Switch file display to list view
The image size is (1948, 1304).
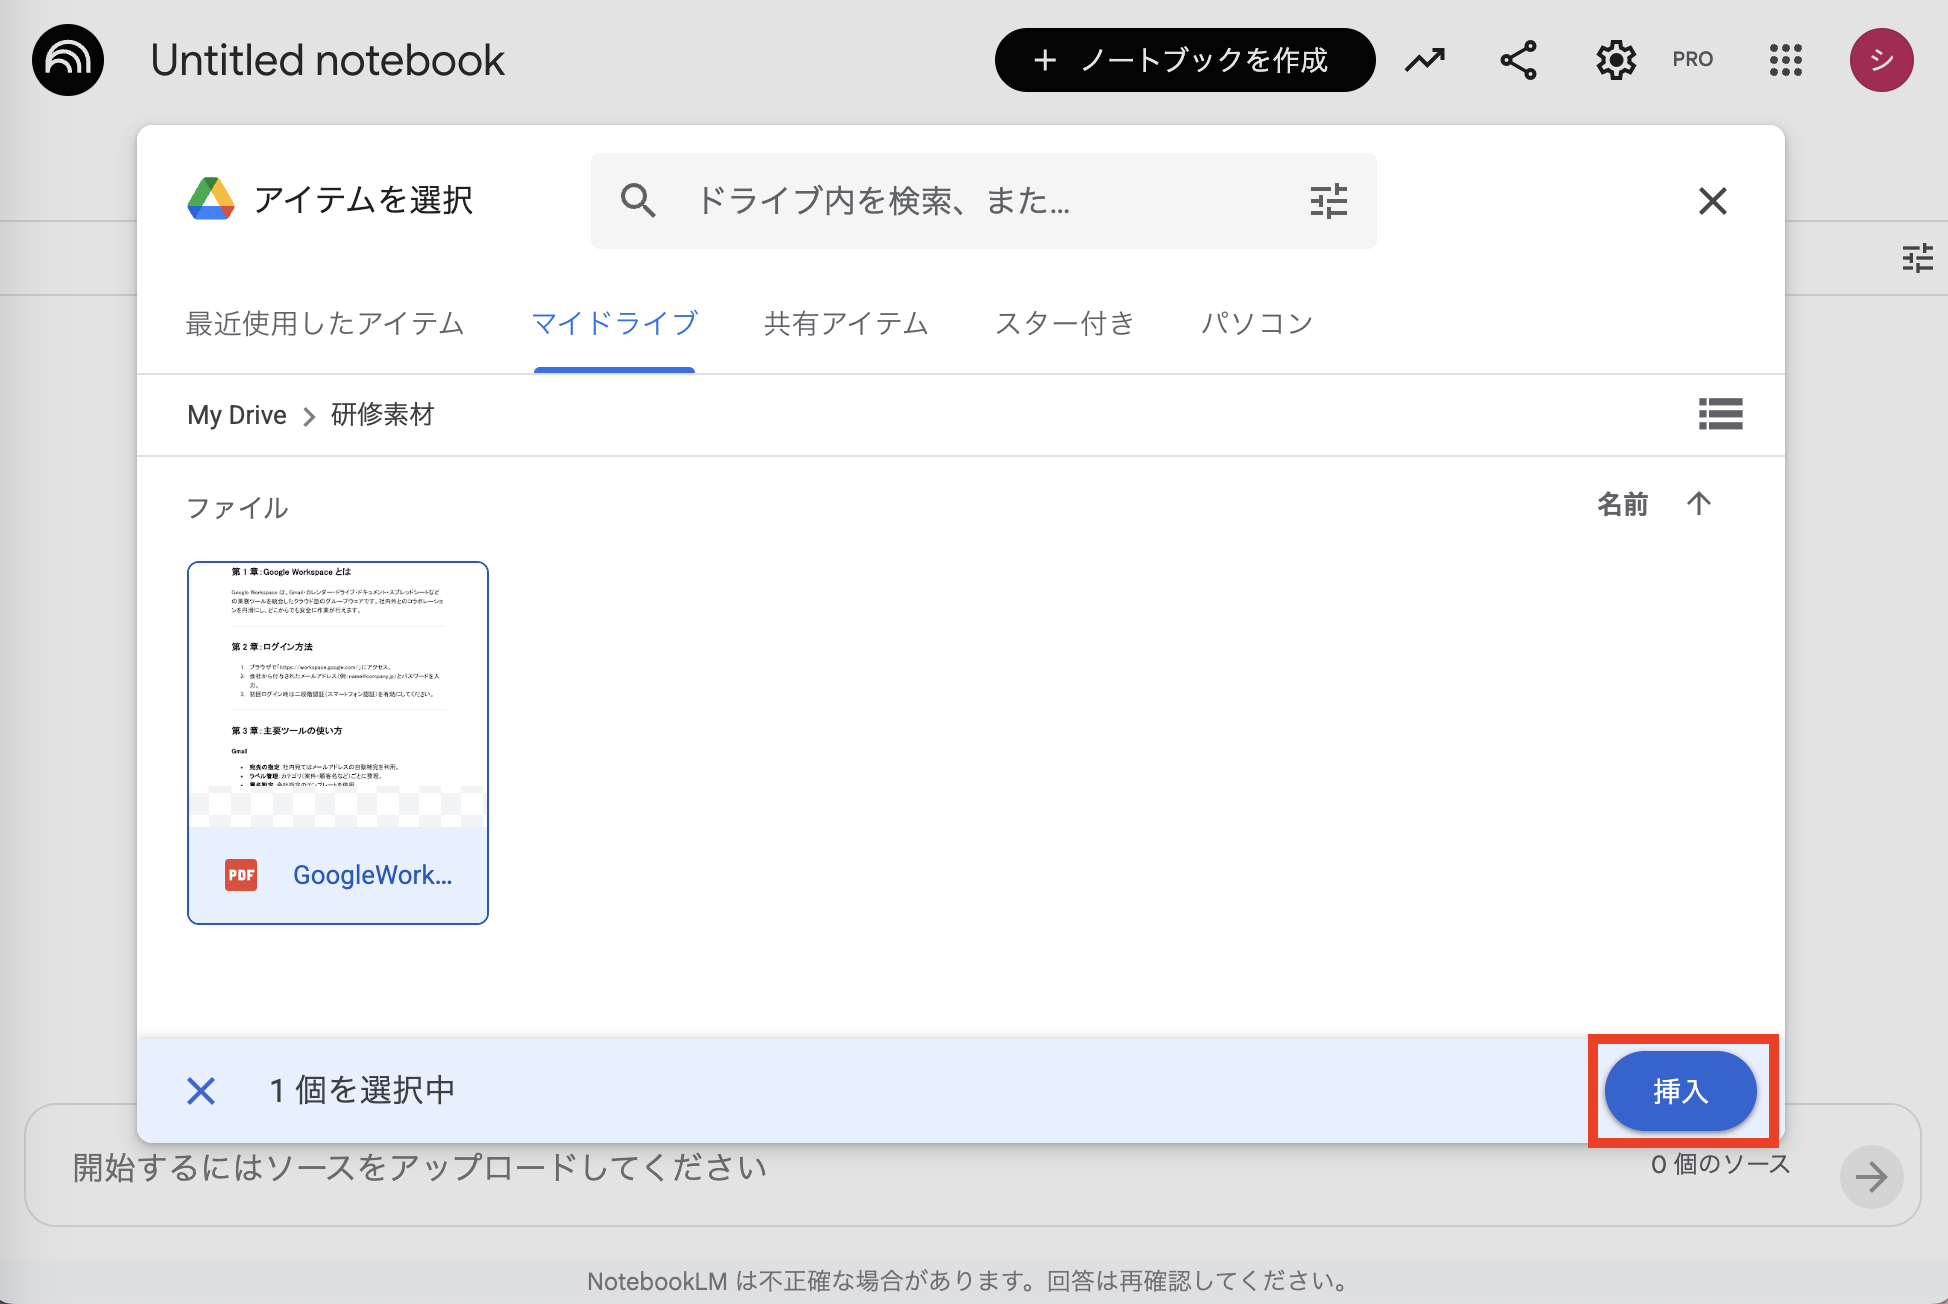[1721, 414]
